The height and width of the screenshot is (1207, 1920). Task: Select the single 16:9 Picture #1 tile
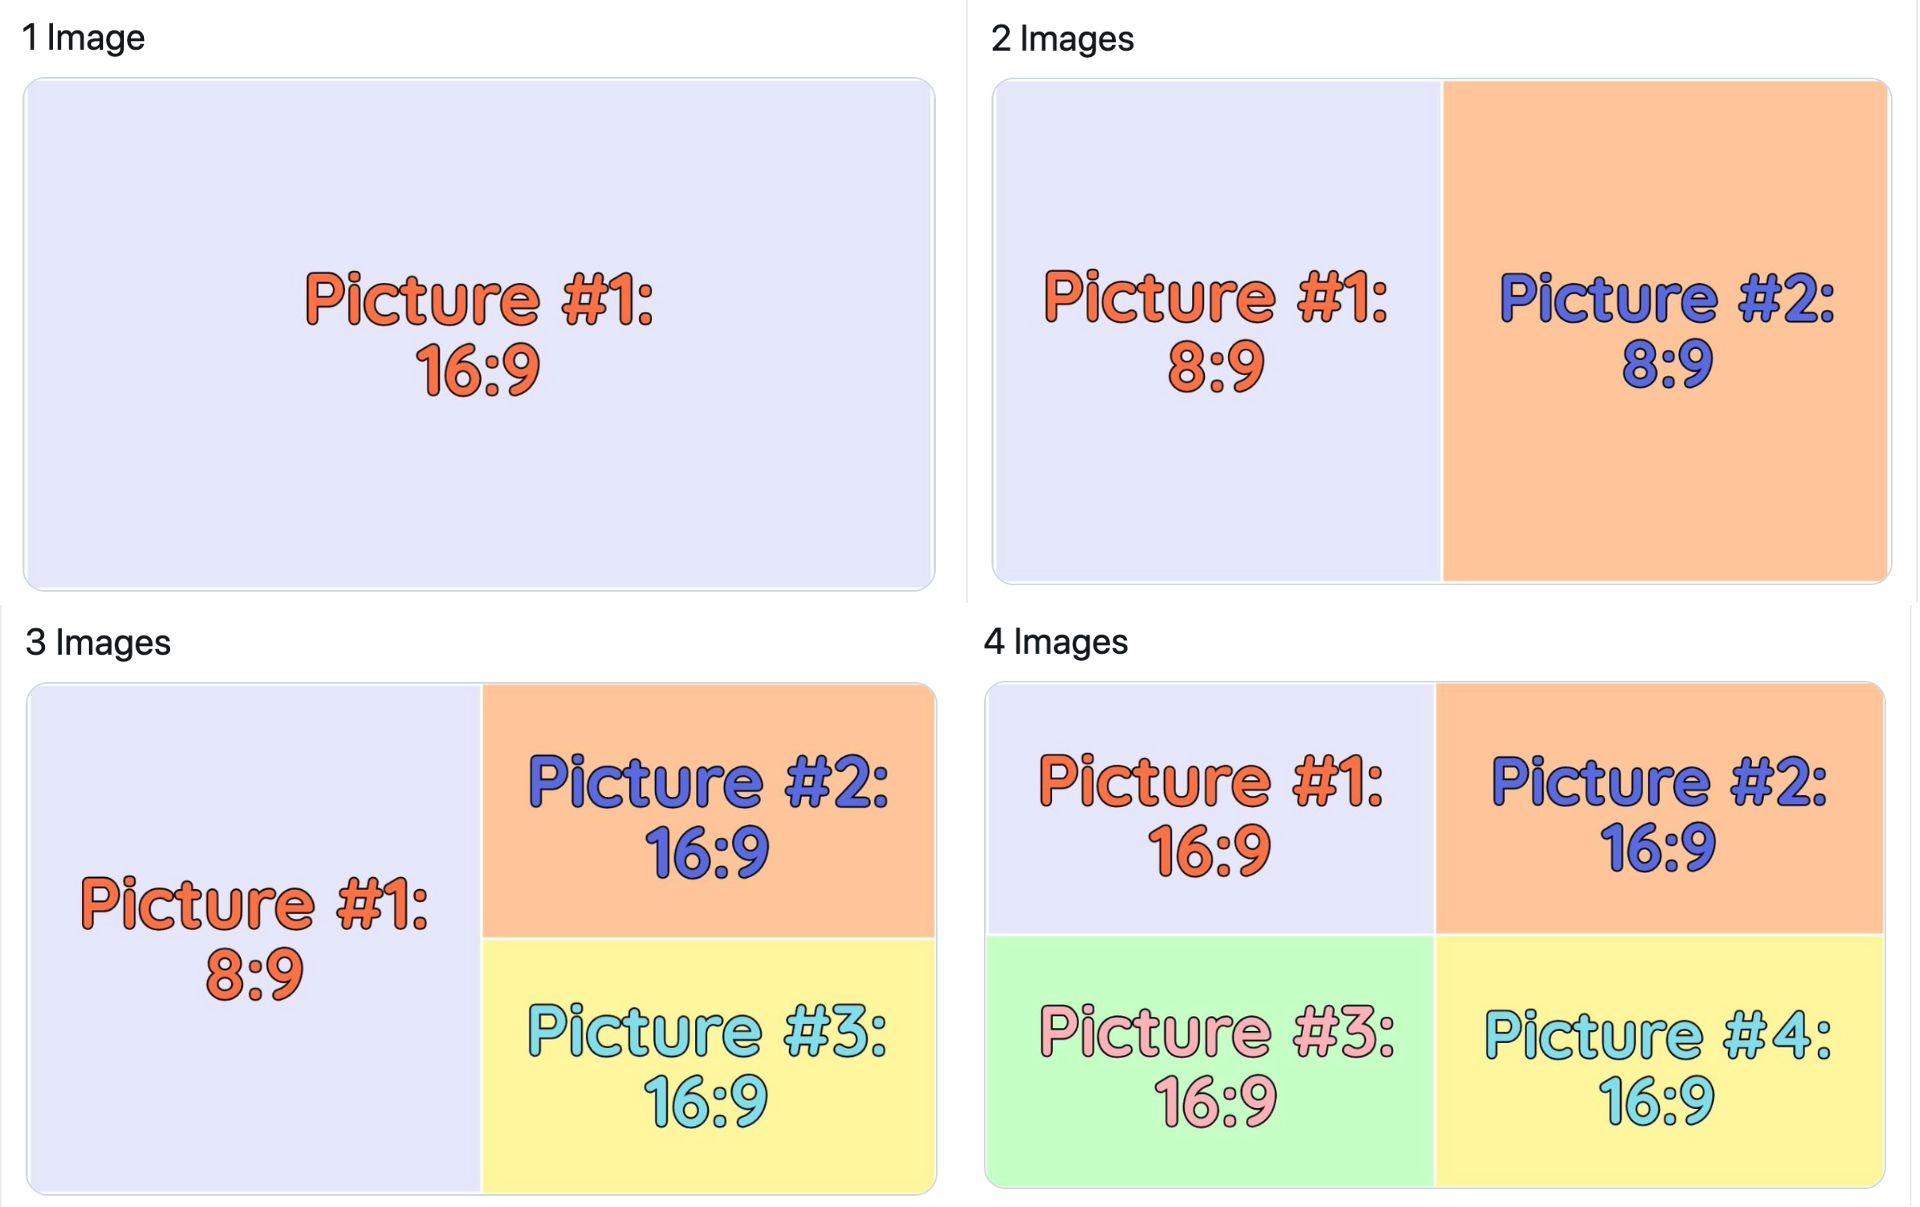[x=478, y=480]
